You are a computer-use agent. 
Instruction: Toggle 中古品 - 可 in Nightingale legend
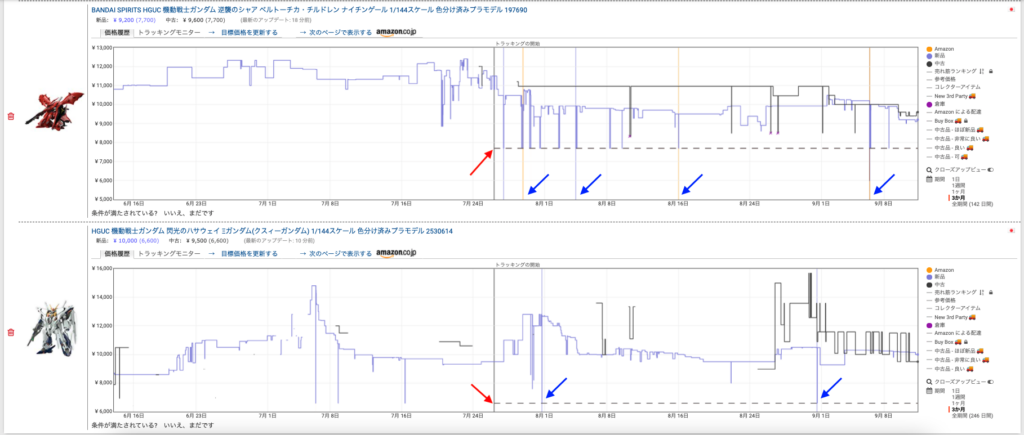(948, 156)
